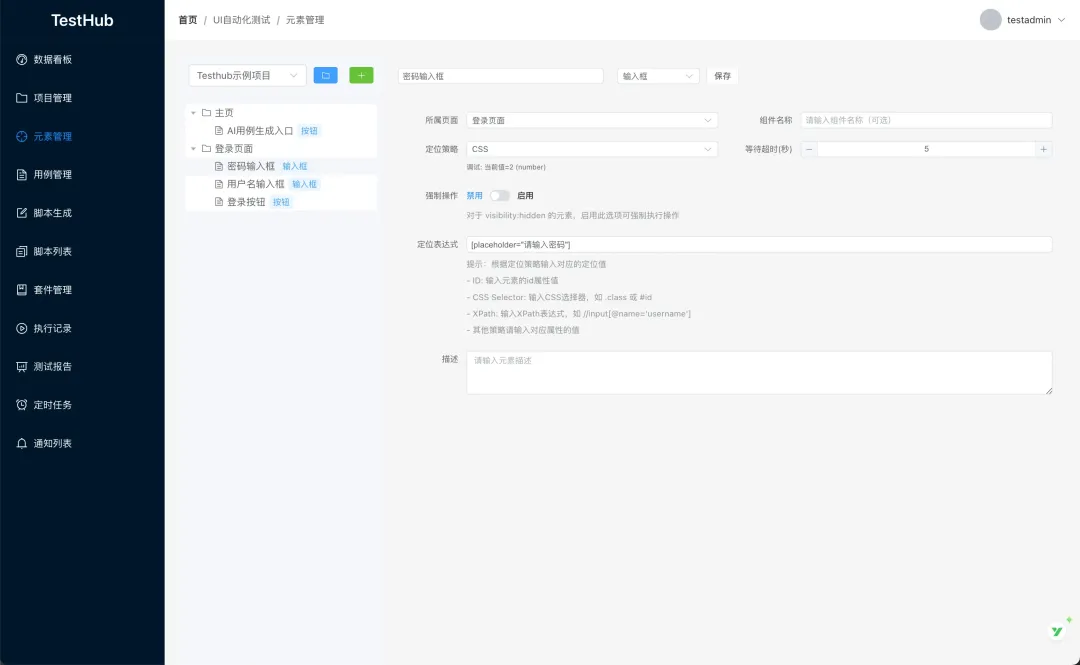Select the 项目管理 folder icon in sidebar

coord(24,97)
